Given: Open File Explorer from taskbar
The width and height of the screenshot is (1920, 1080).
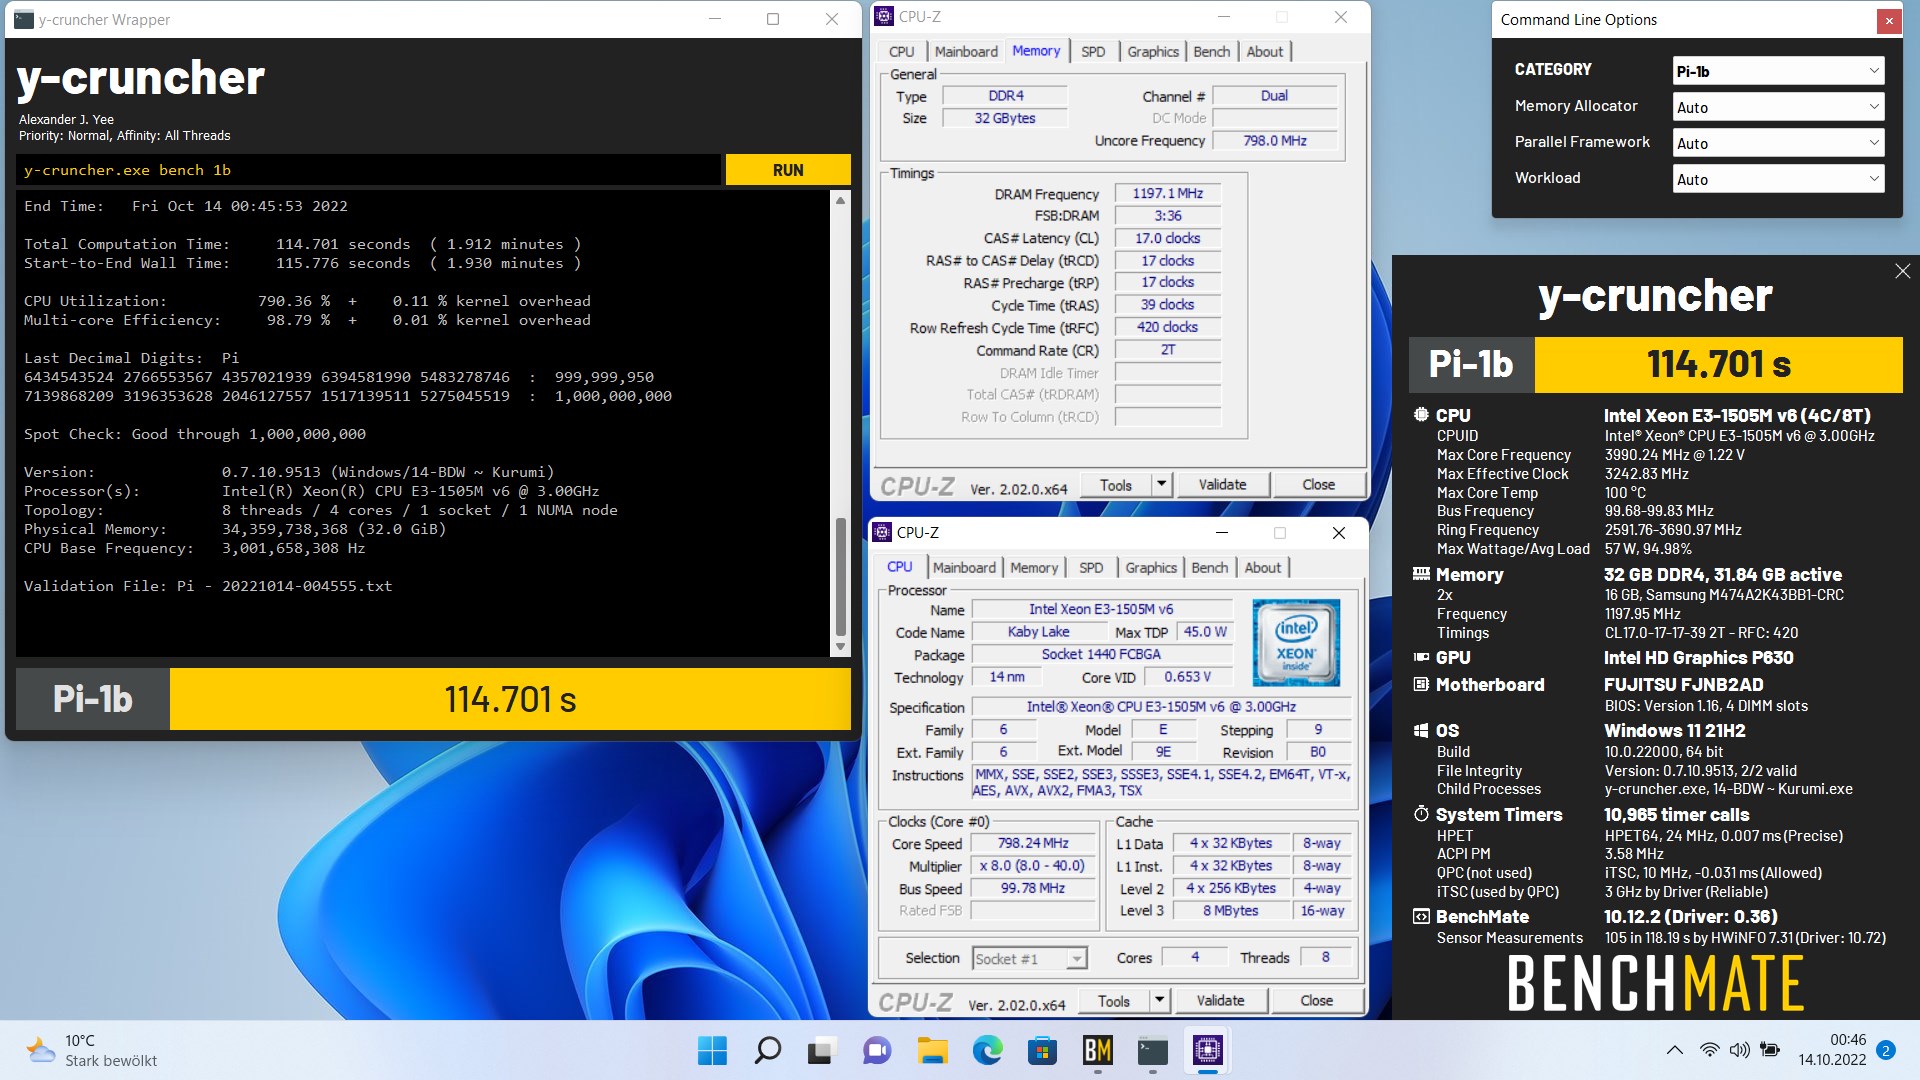Looking at the screenshot, I should (x=932, y=1050).
